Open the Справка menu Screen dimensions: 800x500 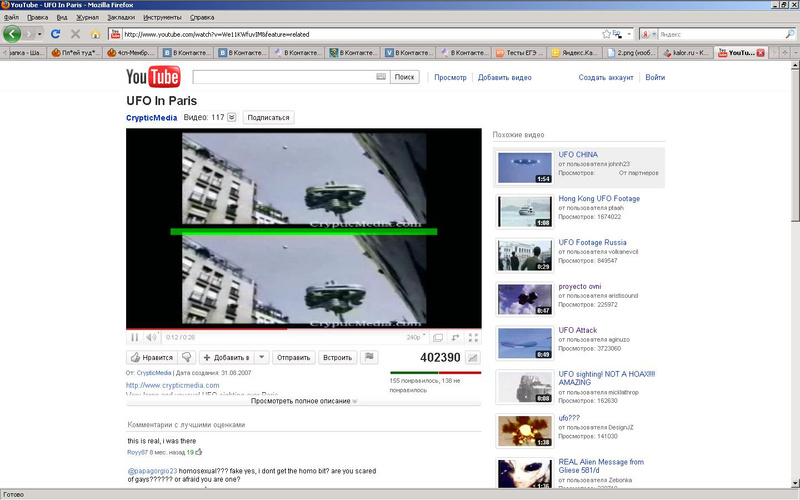click(x=202, y=17)
